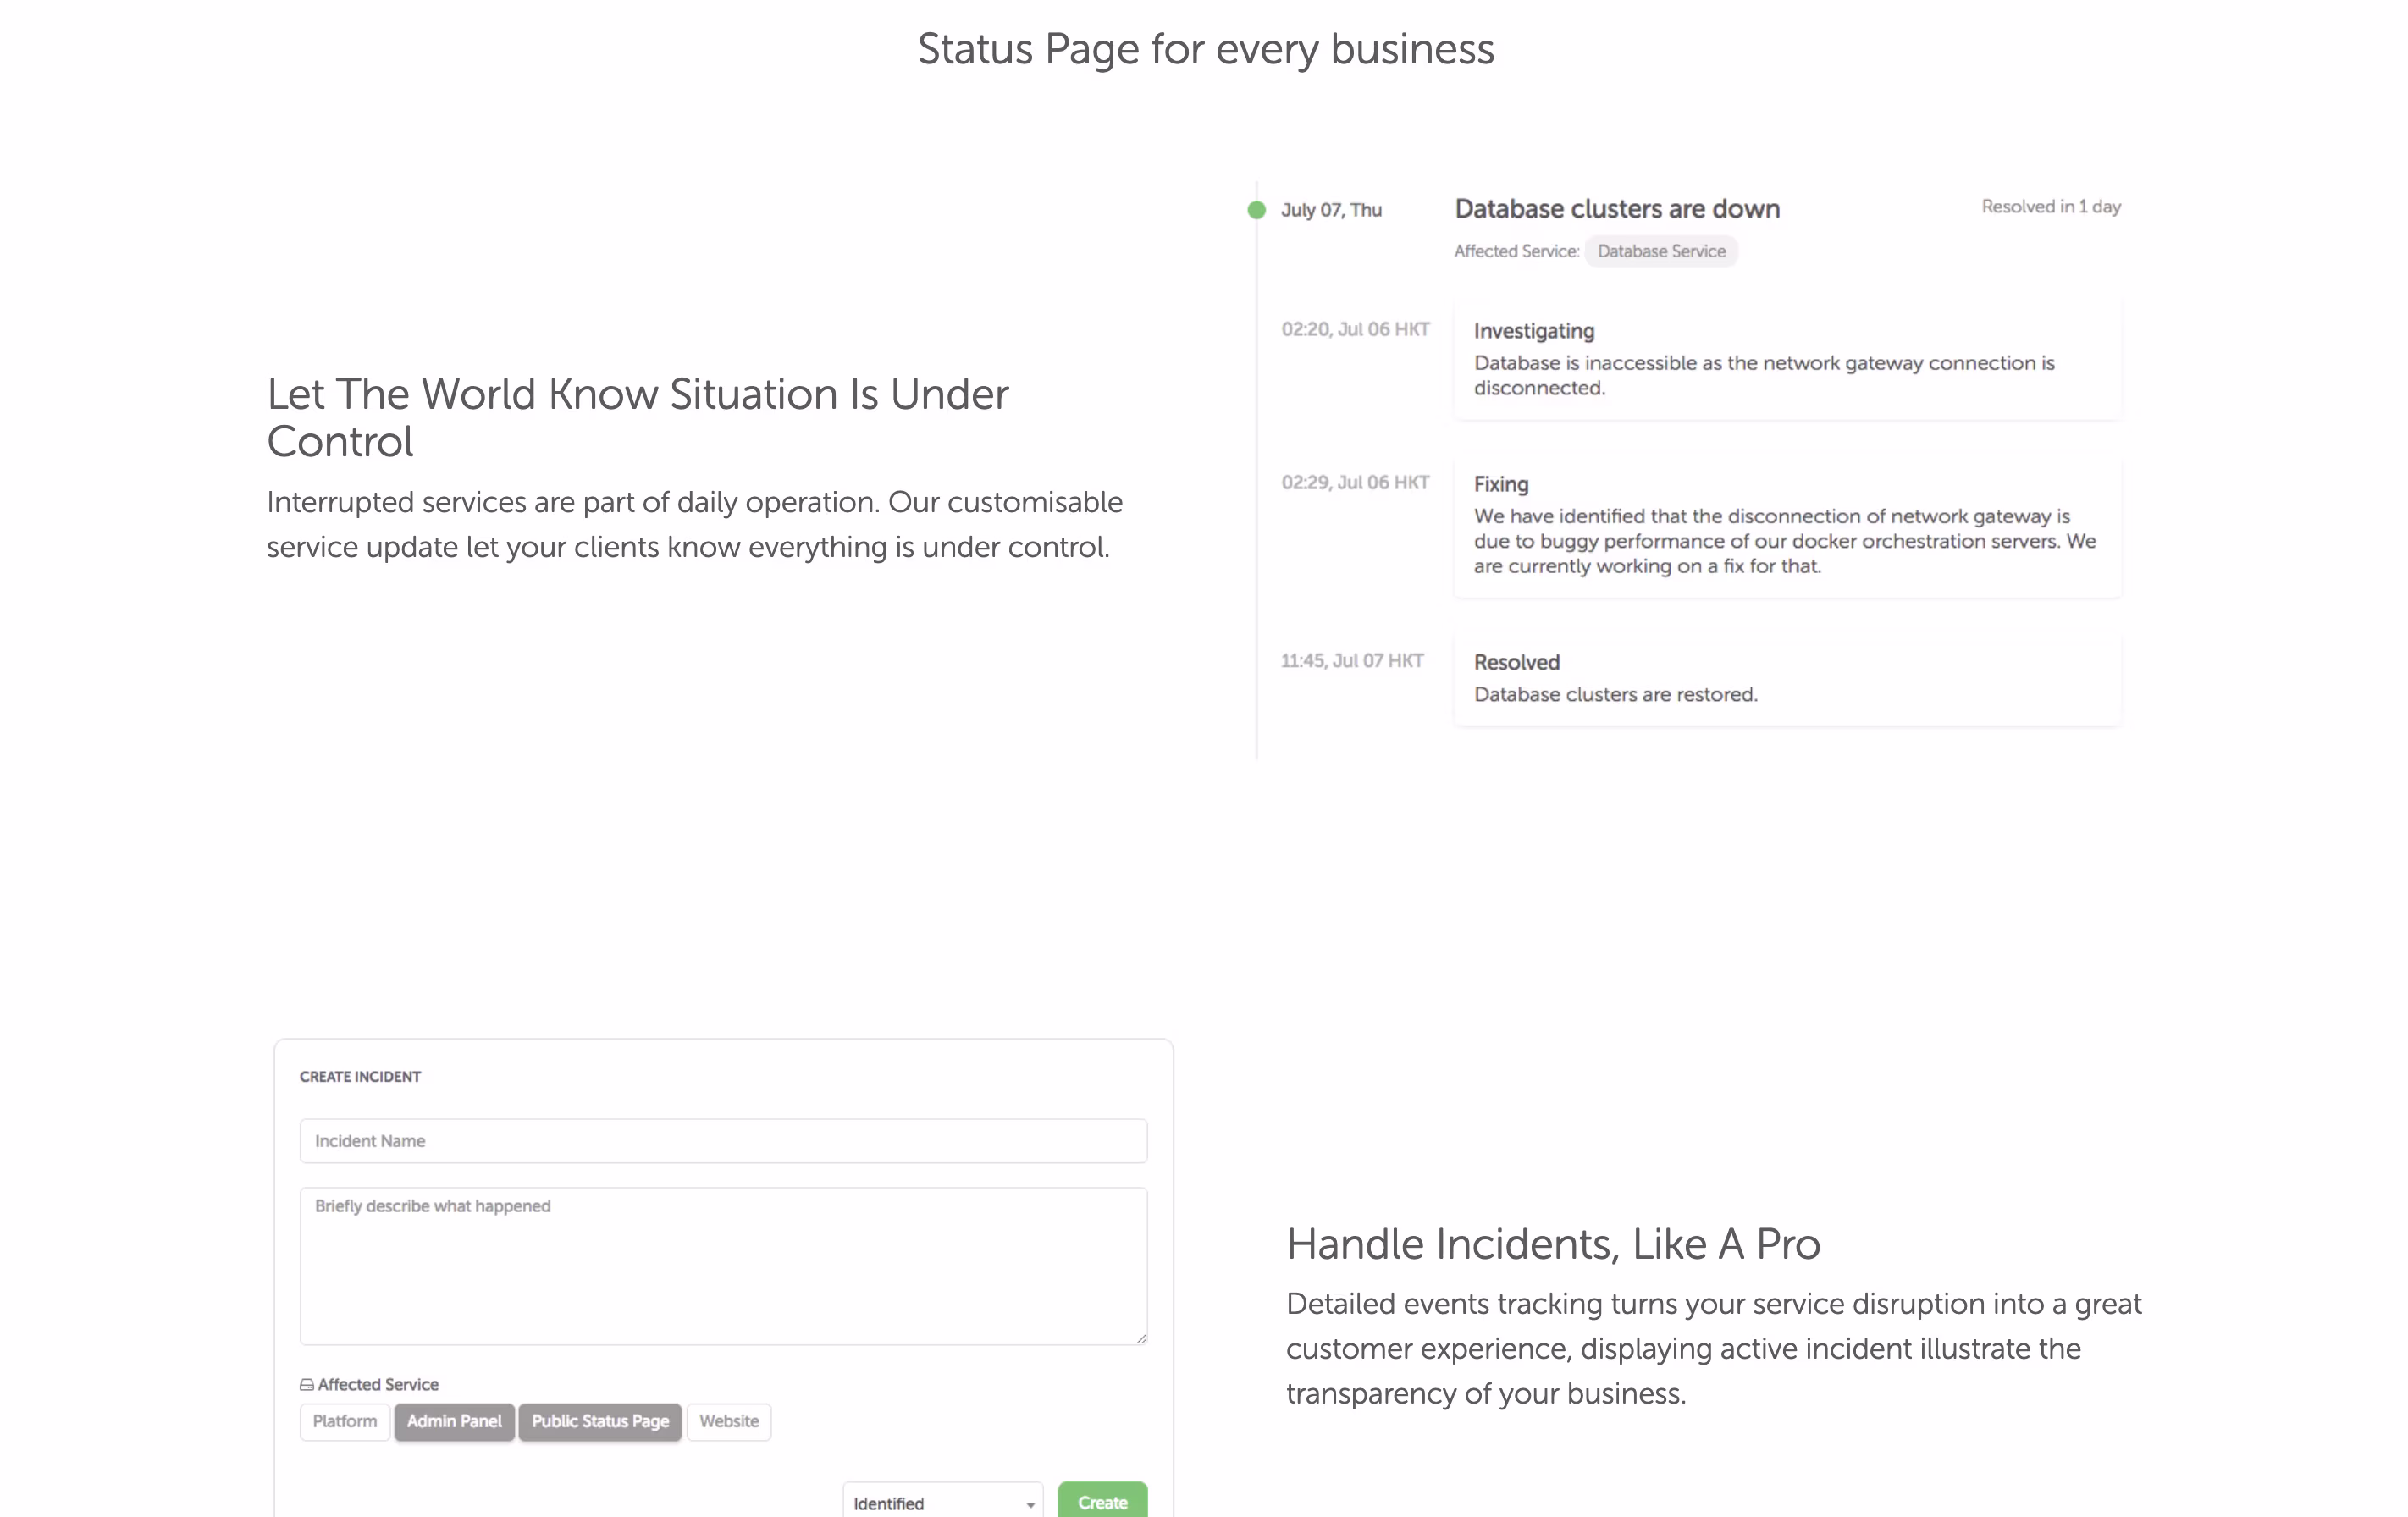Click the Database Service tag
This screenshot has width=2408, height=1517.
[1661, 251]
